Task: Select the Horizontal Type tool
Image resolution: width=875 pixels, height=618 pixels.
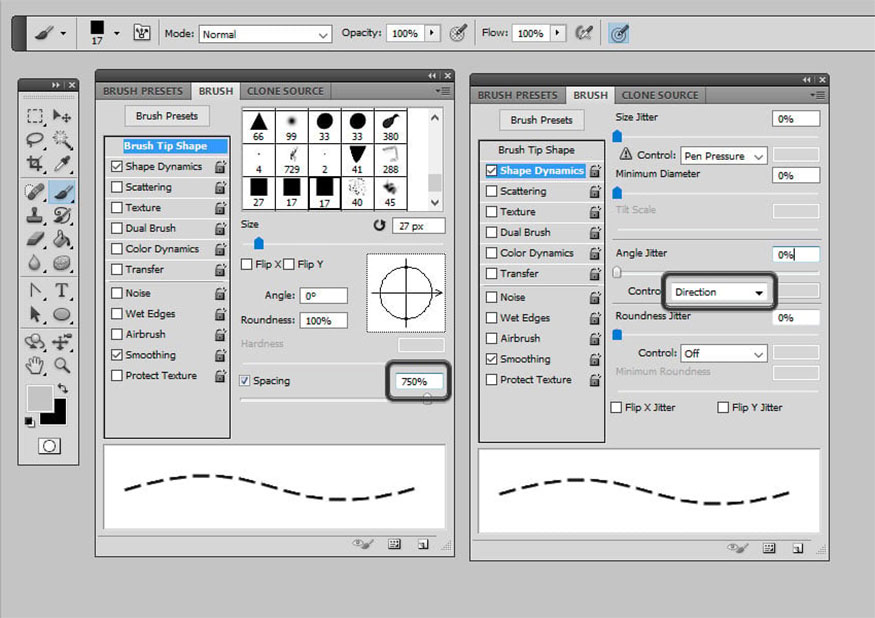Action: pyautogui.click(x=62, y=291)
